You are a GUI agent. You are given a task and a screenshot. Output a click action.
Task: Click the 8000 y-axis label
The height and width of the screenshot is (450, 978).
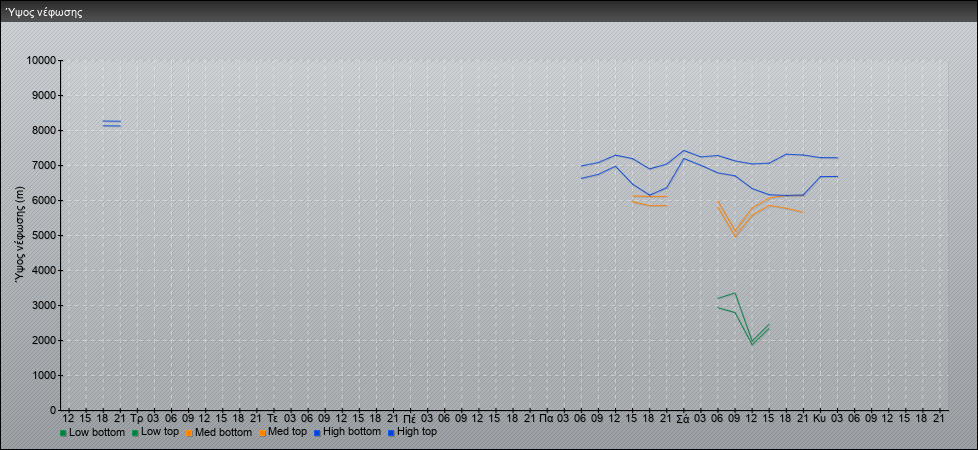44,130
